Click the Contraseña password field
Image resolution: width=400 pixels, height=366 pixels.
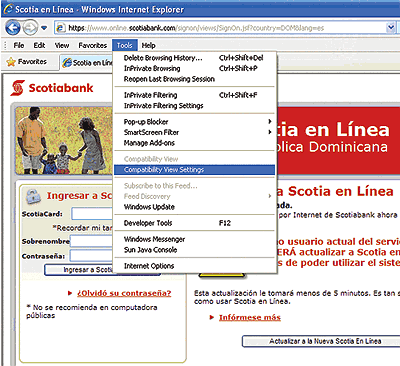click(91, 256)
